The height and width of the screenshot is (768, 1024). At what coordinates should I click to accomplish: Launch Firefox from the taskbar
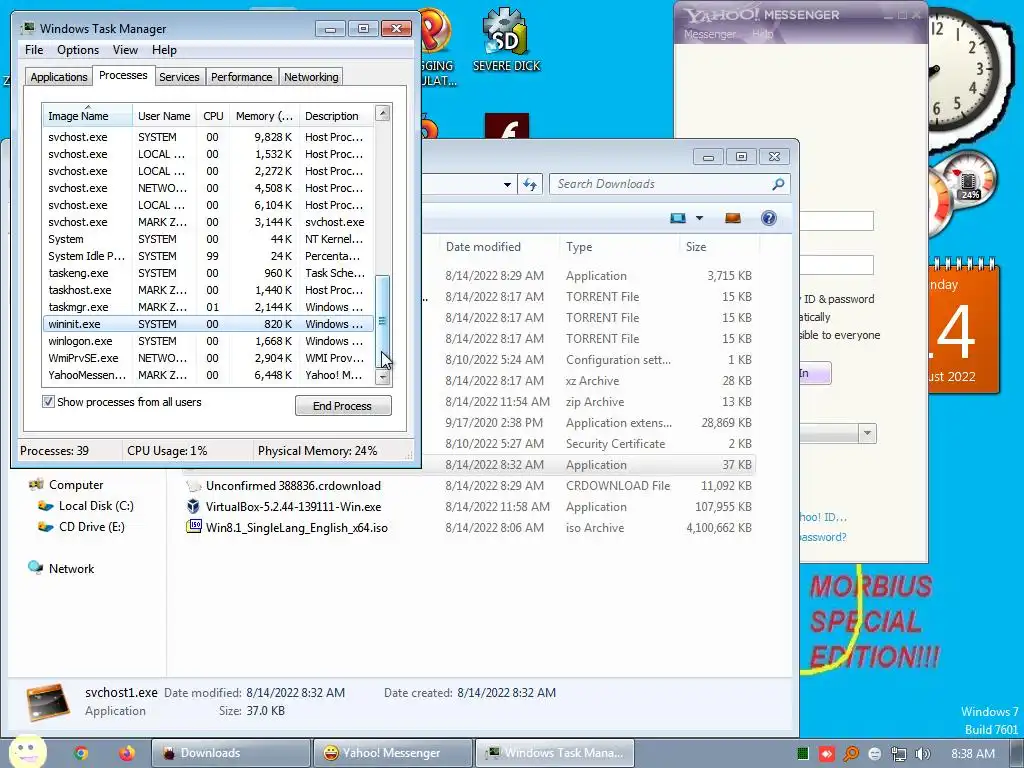[x=127, y=753]
